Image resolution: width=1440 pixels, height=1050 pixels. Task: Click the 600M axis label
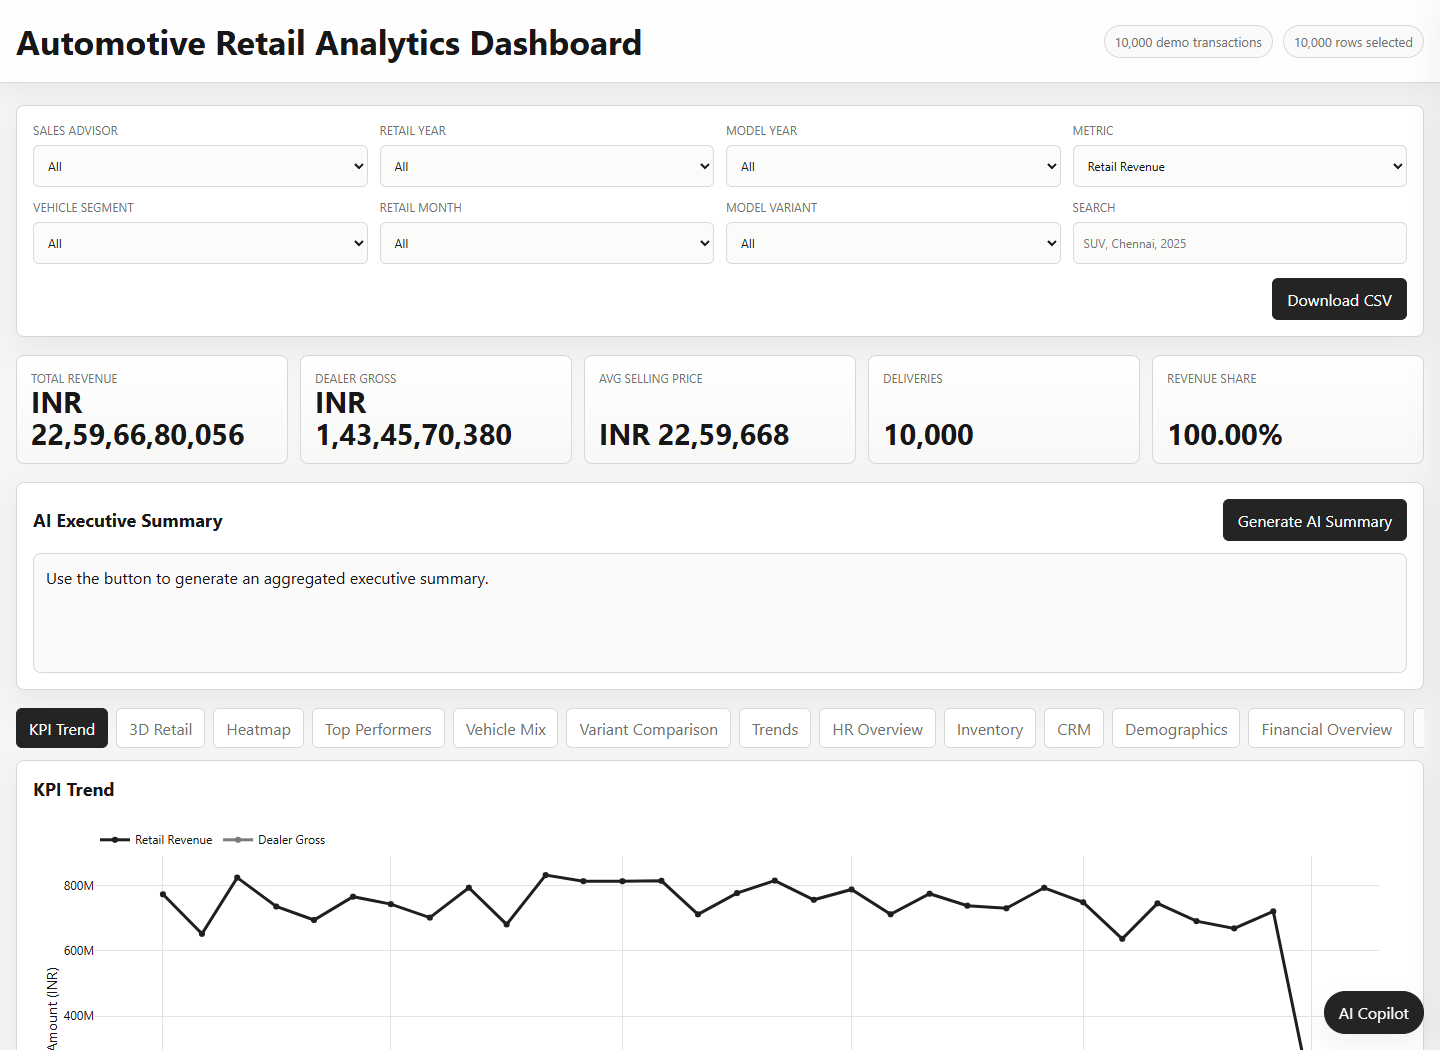coord(79,951)
